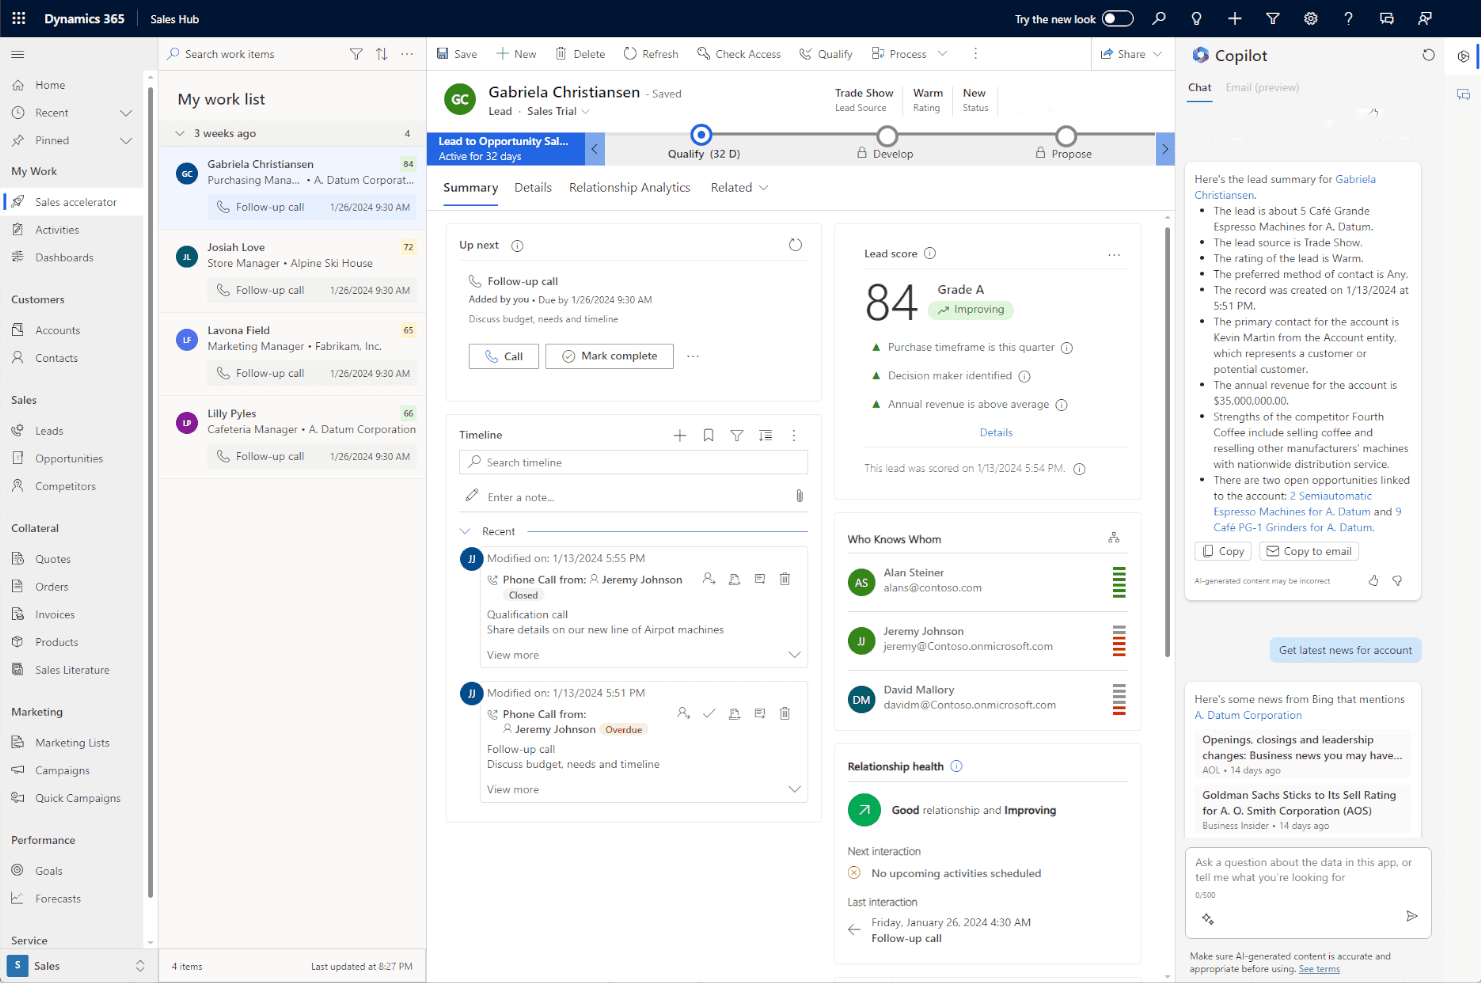Filter the work list items
Viewport: 1481px width, 983px height.
point(356,54)
